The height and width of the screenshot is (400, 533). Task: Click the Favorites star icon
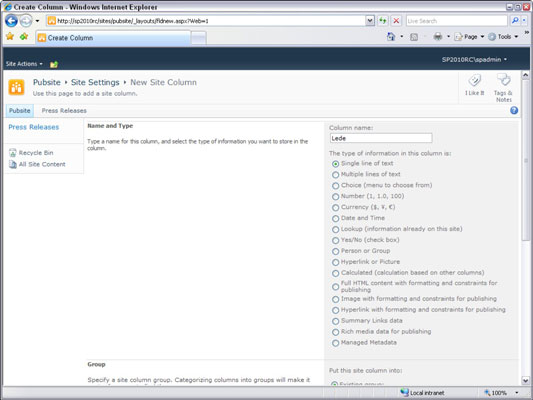click(x=10, y=36)
